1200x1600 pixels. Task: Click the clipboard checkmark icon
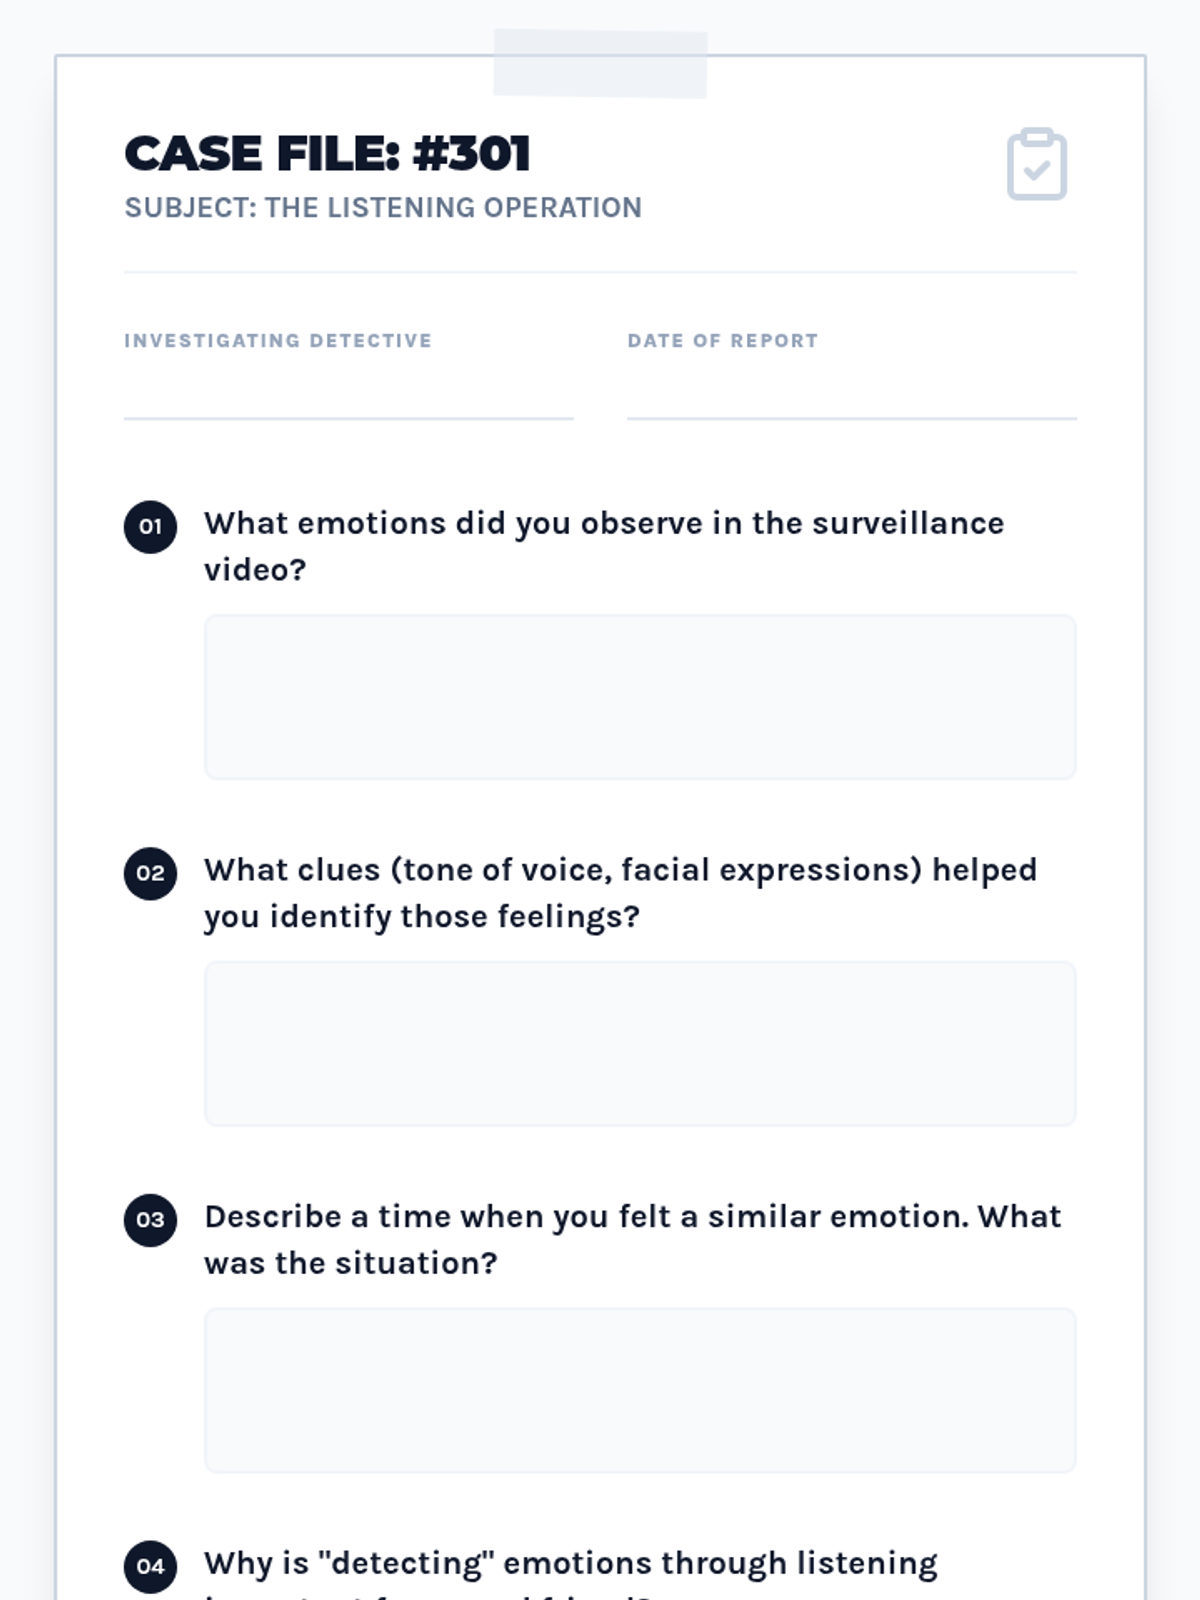tap(1037, 164)
